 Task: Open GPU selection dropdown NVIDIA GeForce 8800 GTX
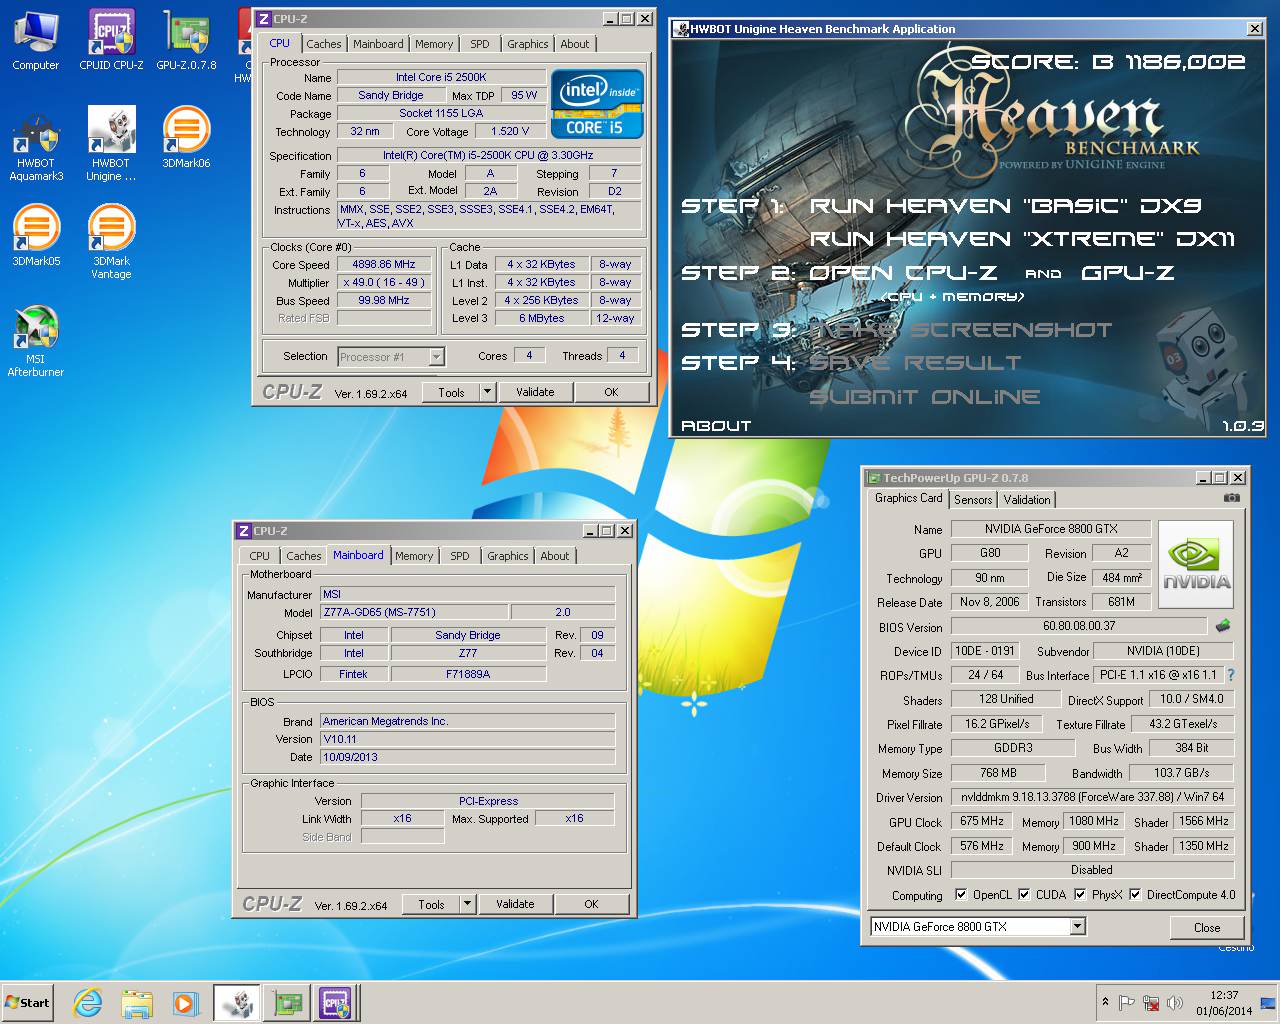tap(978, 926)
